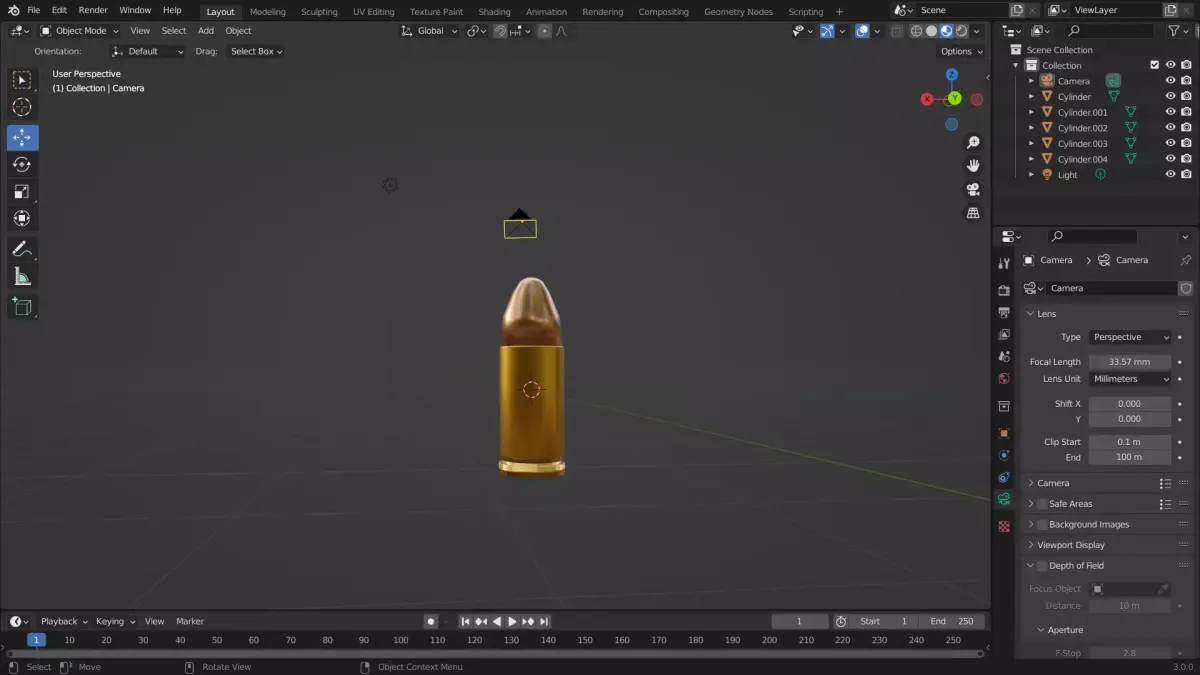Switch to the Modeling workspace tab
1200x675 pixels.
click(x=267, y=12)
